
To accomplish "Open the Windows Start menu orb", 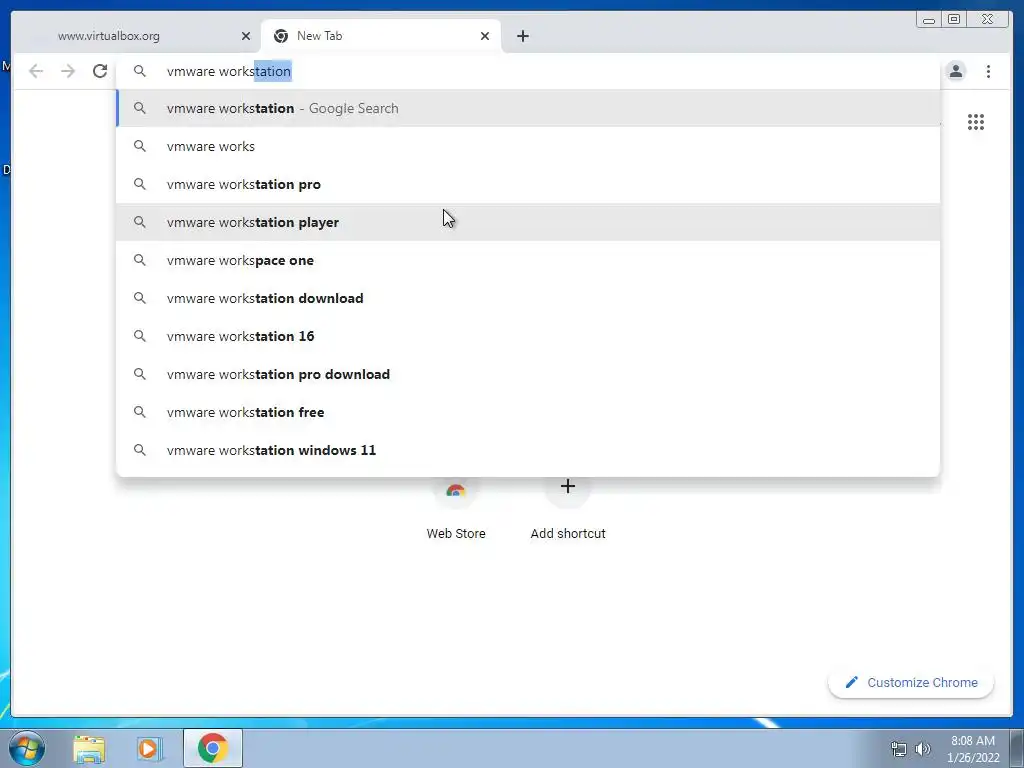I will 27,748.
